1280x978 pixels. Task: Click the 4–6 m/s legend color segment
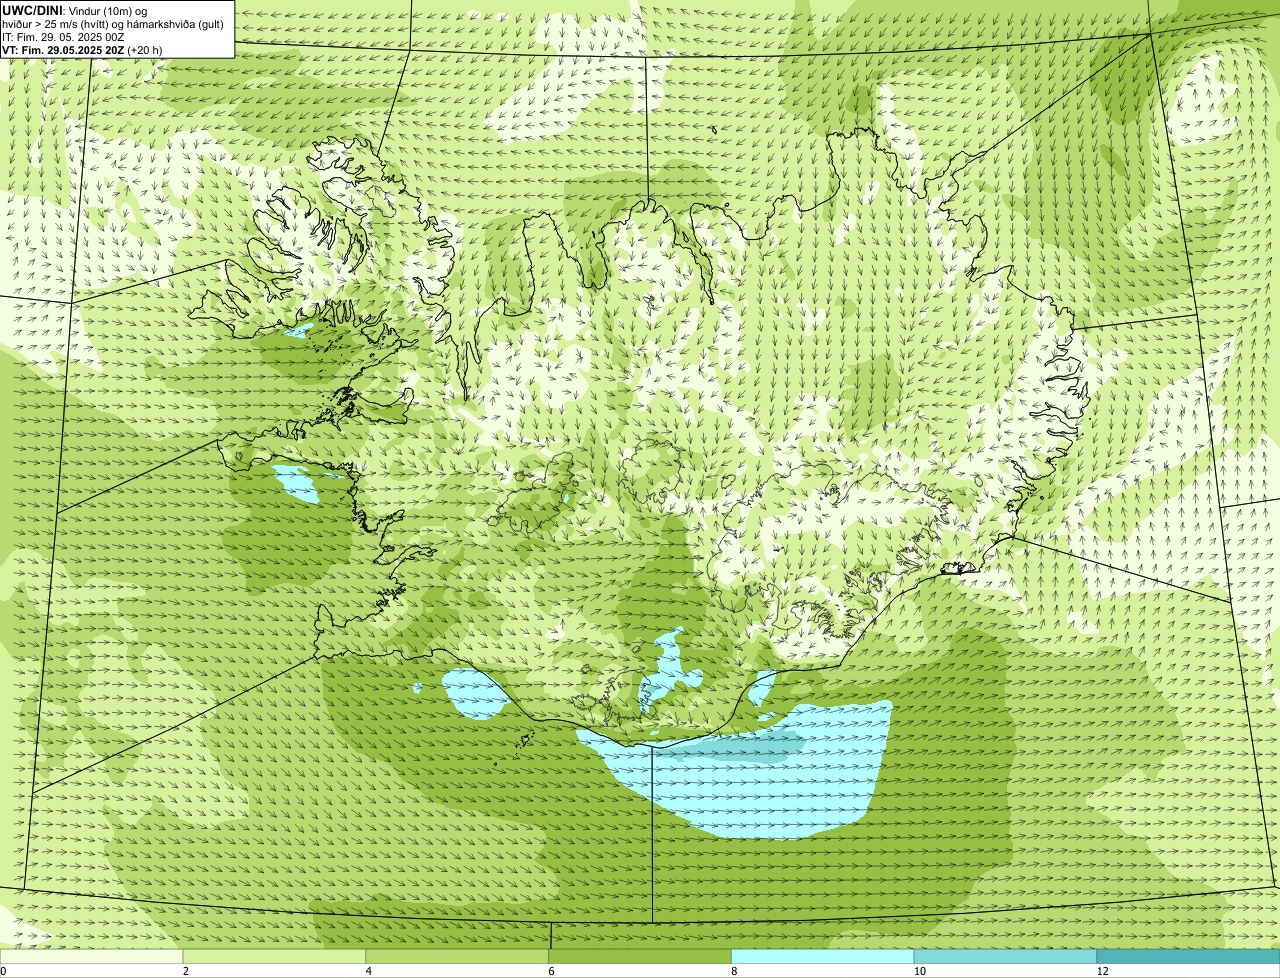pos(458,956)
